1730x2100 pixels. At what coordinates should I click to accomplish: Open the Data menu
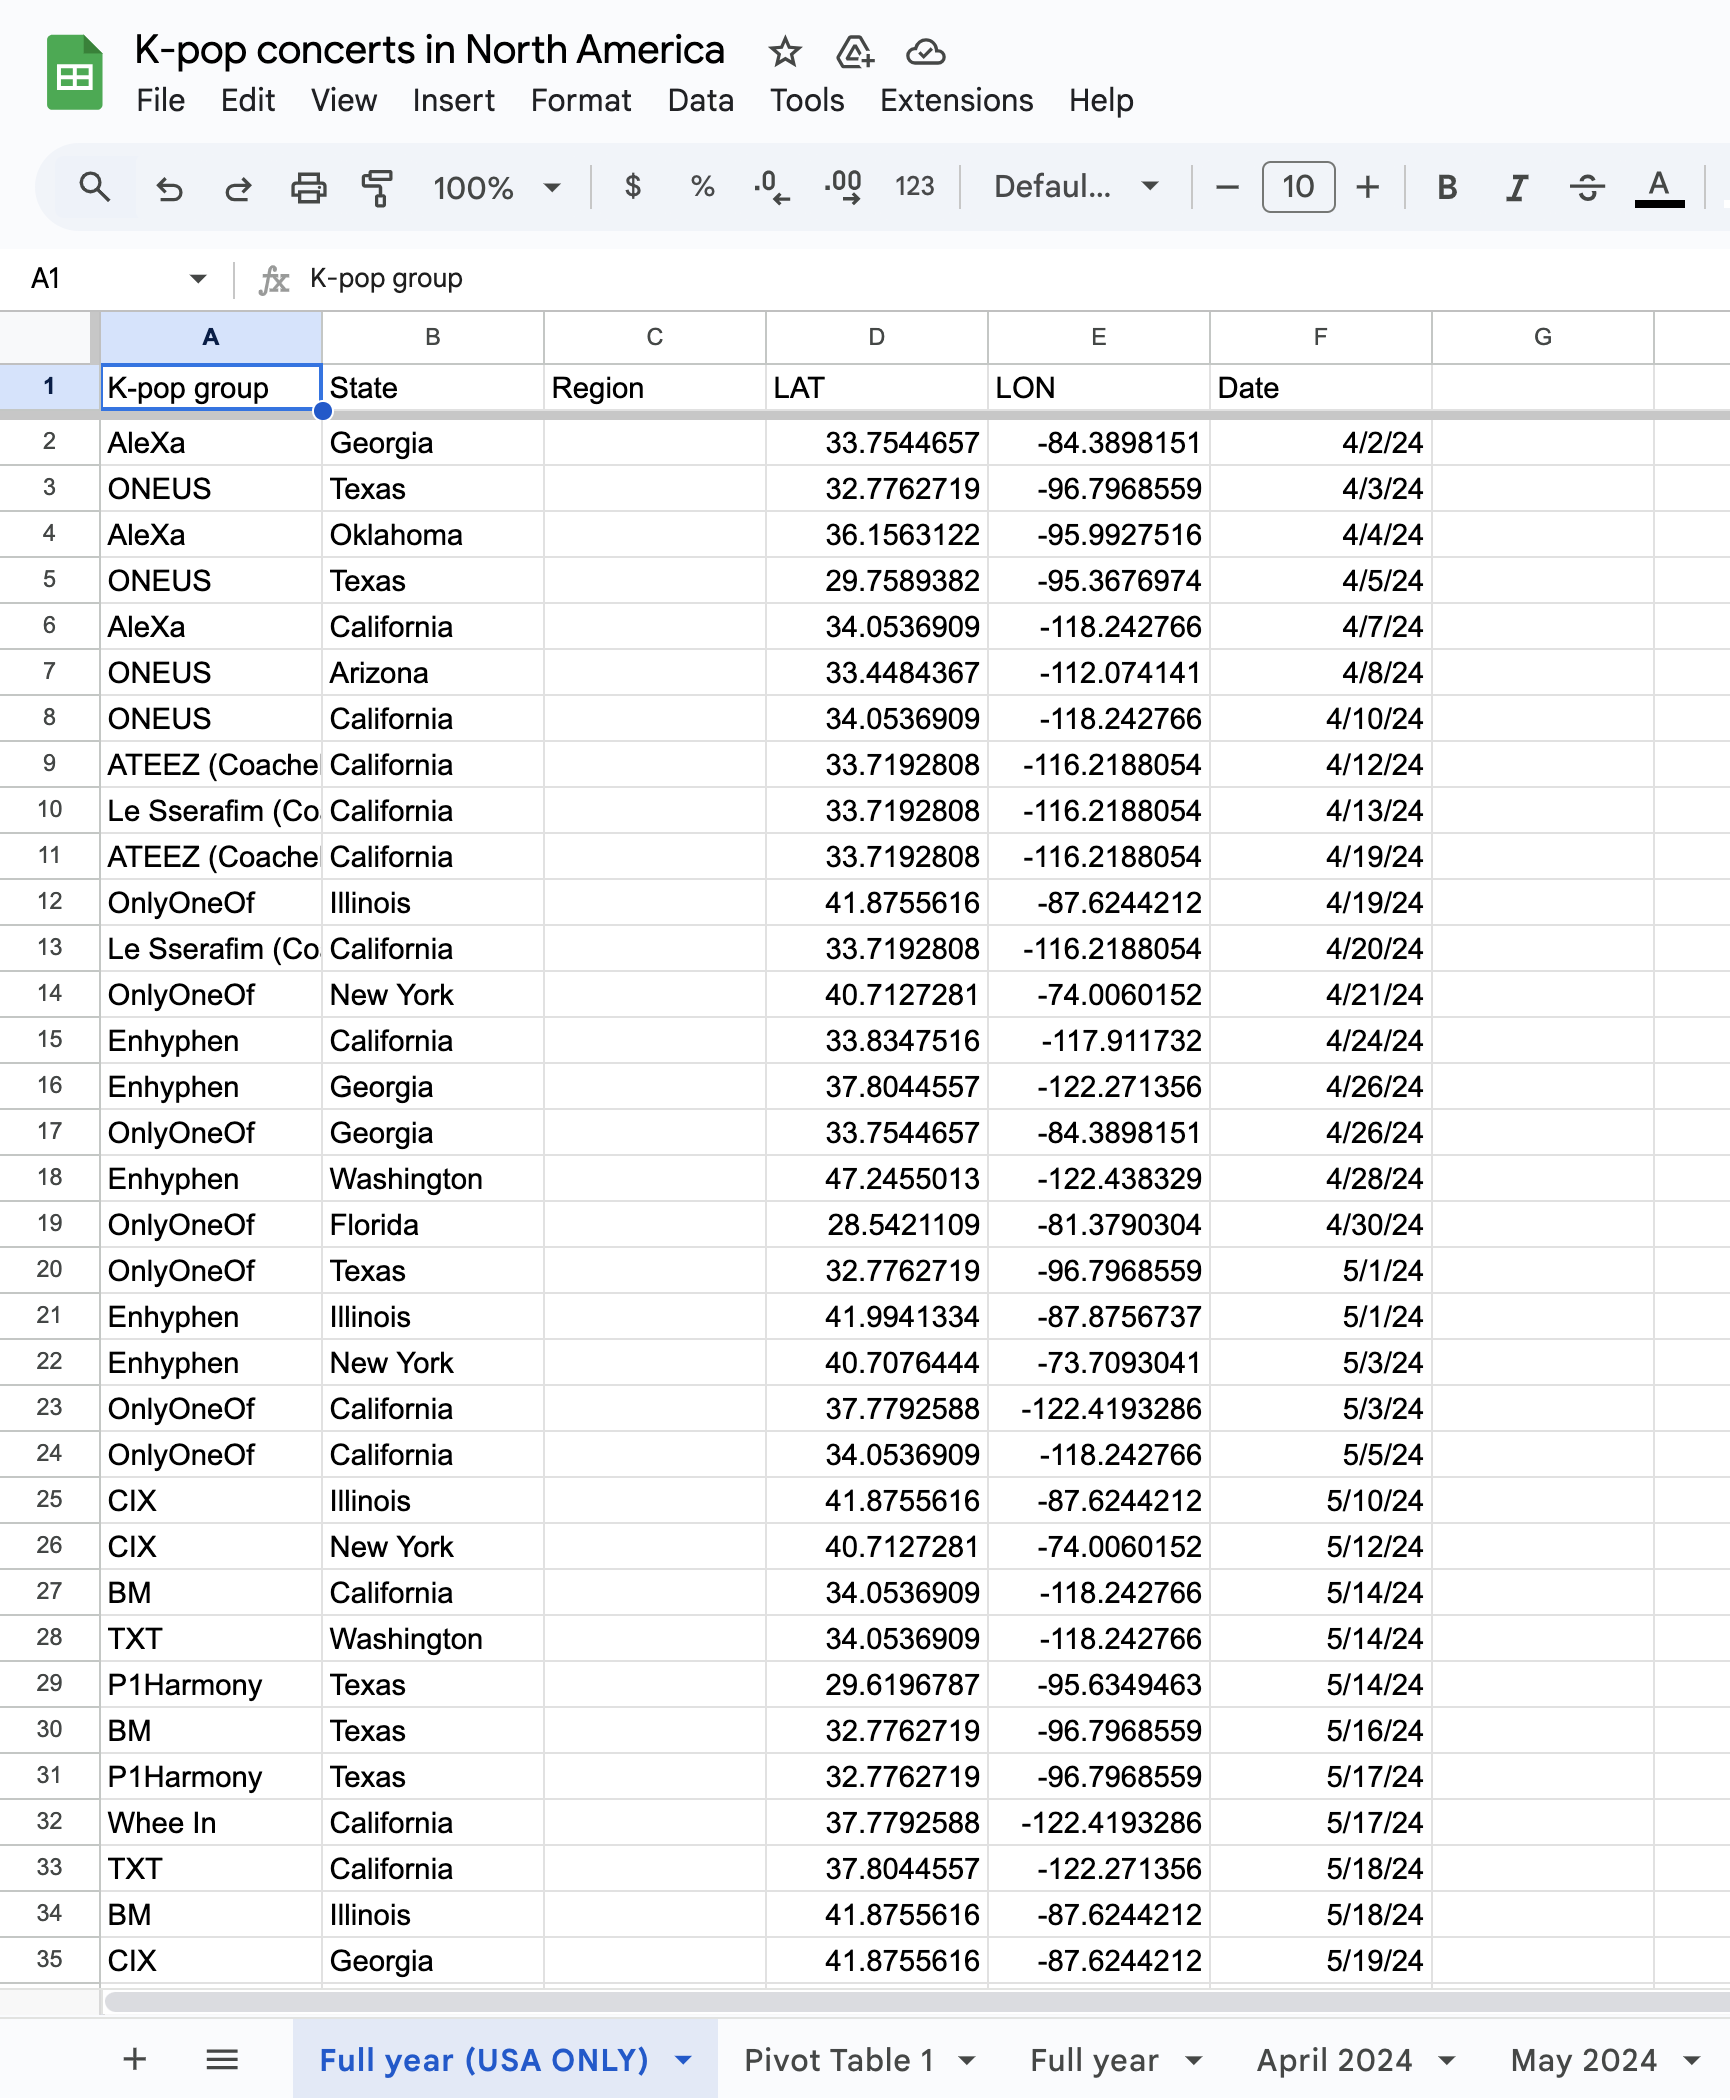click(x=701, y=100)
